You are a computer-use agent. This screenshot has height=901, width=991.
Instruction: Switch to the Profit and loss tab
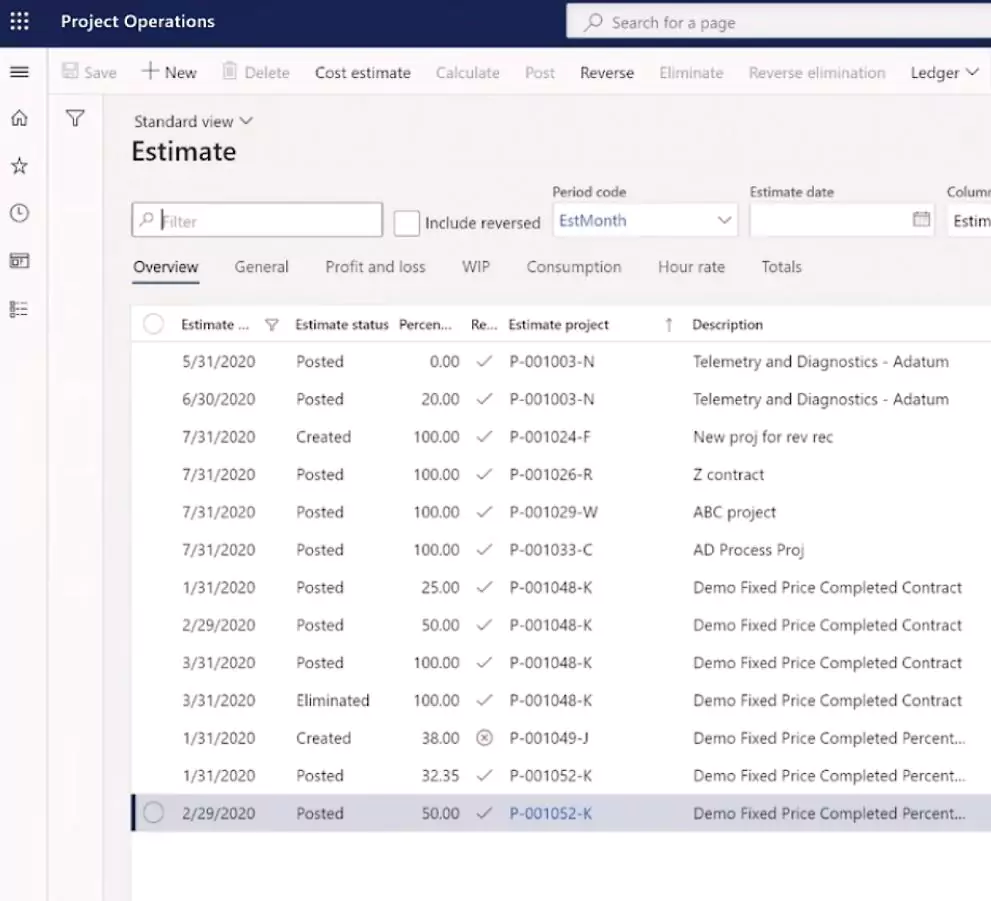375,267
